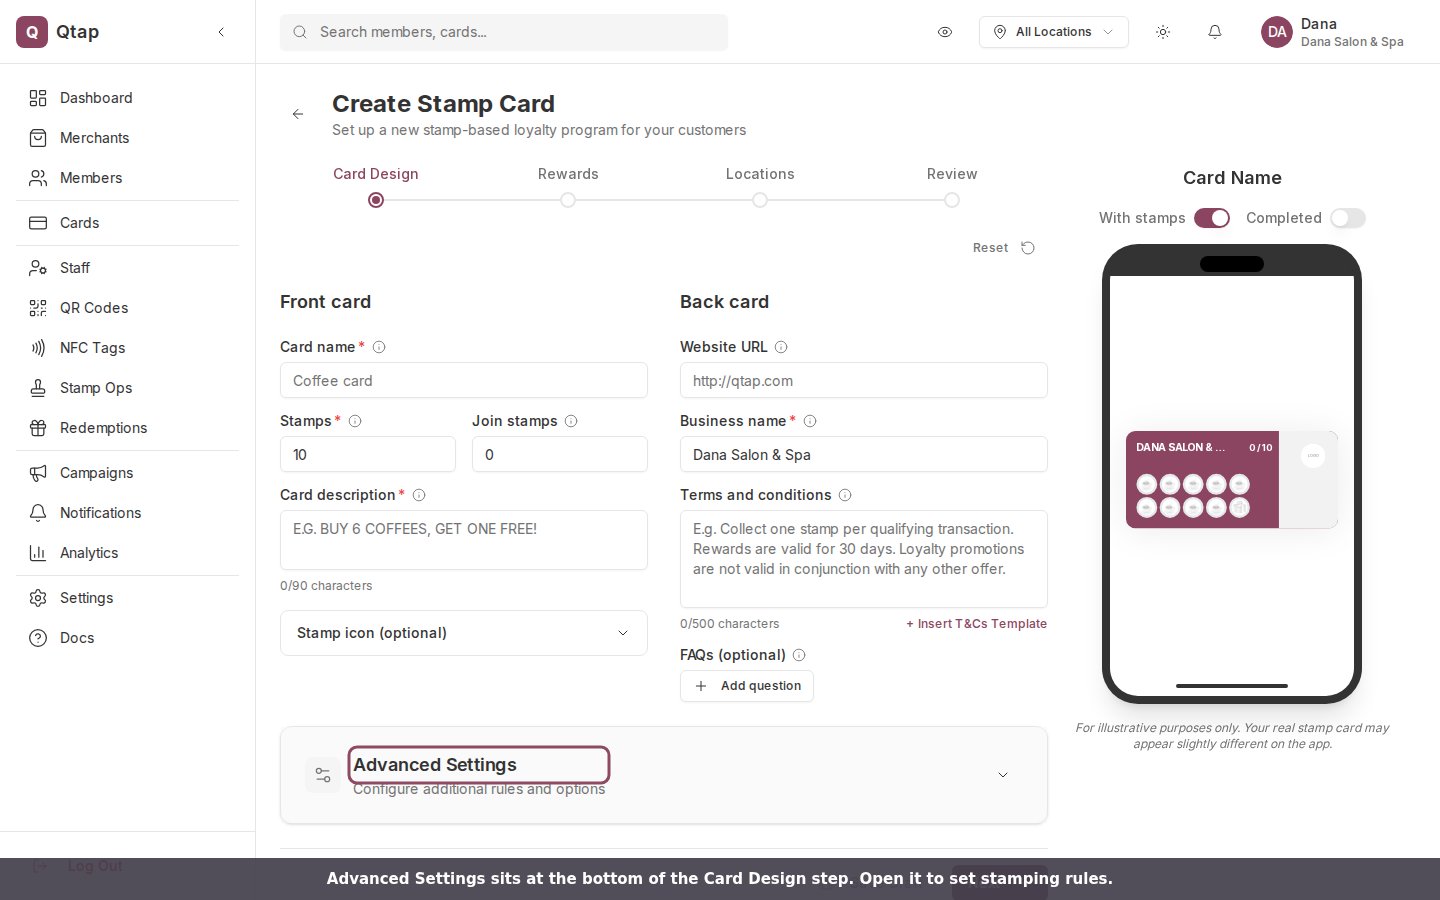Image resolution: width=1440 pixels, height=900 pixels.
Task: Click the Review step circle marker
Action: 952,200
